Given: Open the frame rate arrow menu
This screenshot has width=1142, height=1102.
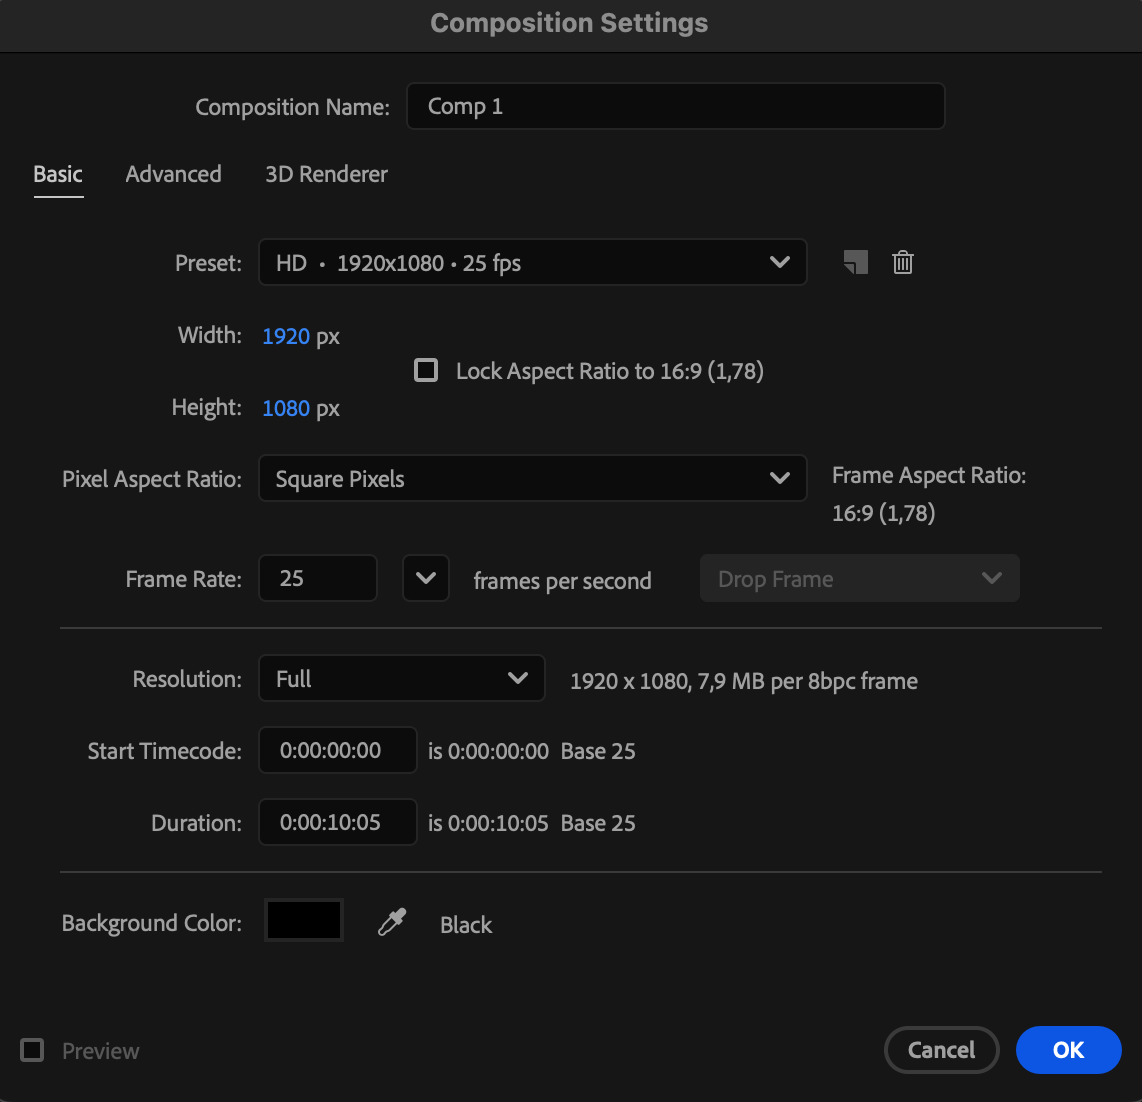Looking at the screenshot, I should (x=426, y=579).
